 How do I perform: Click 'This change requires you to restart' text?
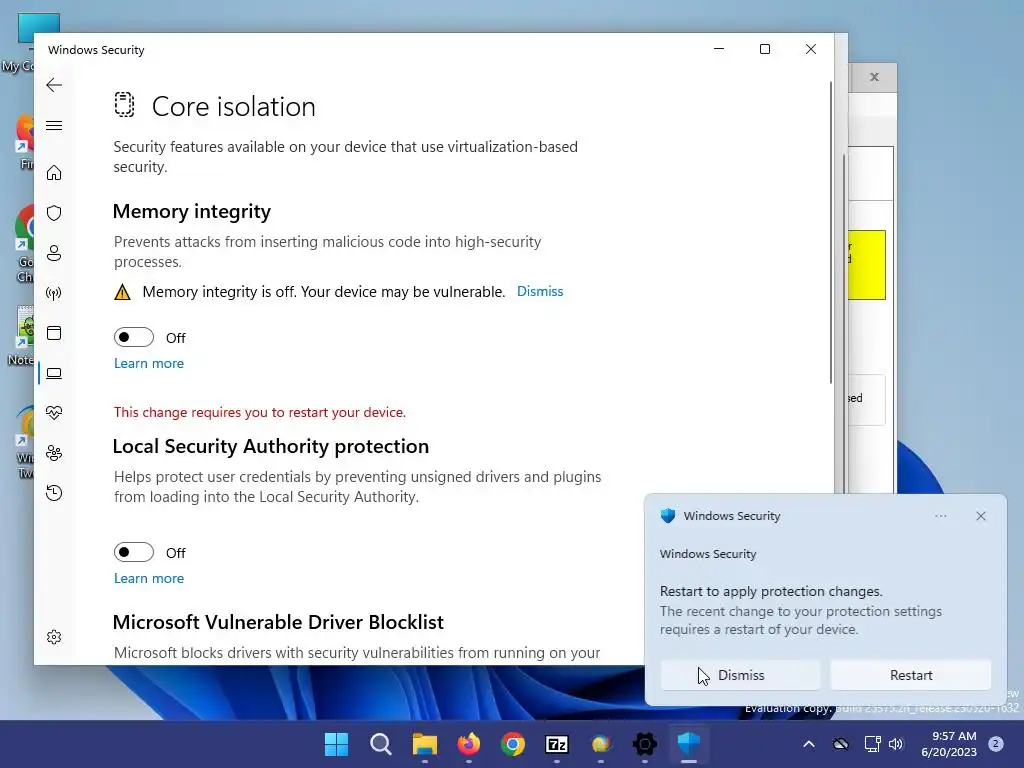pos(260,412)
